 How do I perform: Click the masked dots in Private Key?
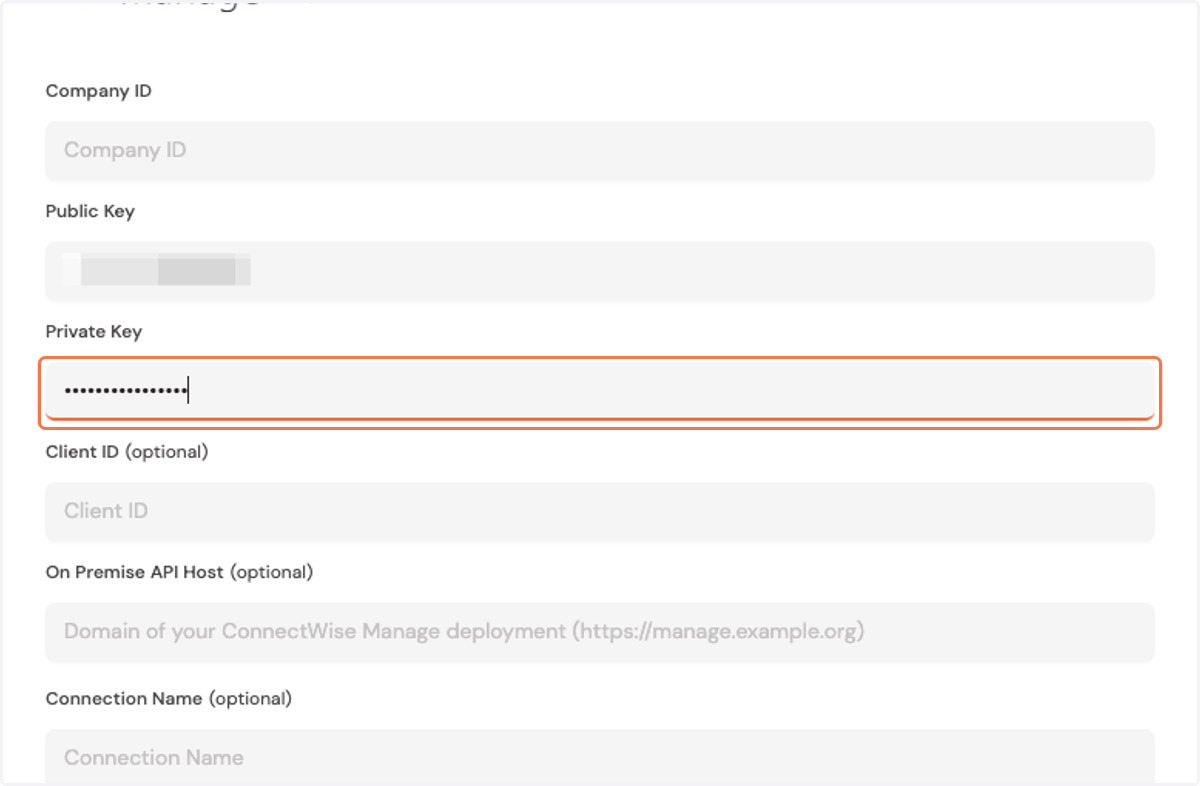pyautogui.click(x=126, y=391)
